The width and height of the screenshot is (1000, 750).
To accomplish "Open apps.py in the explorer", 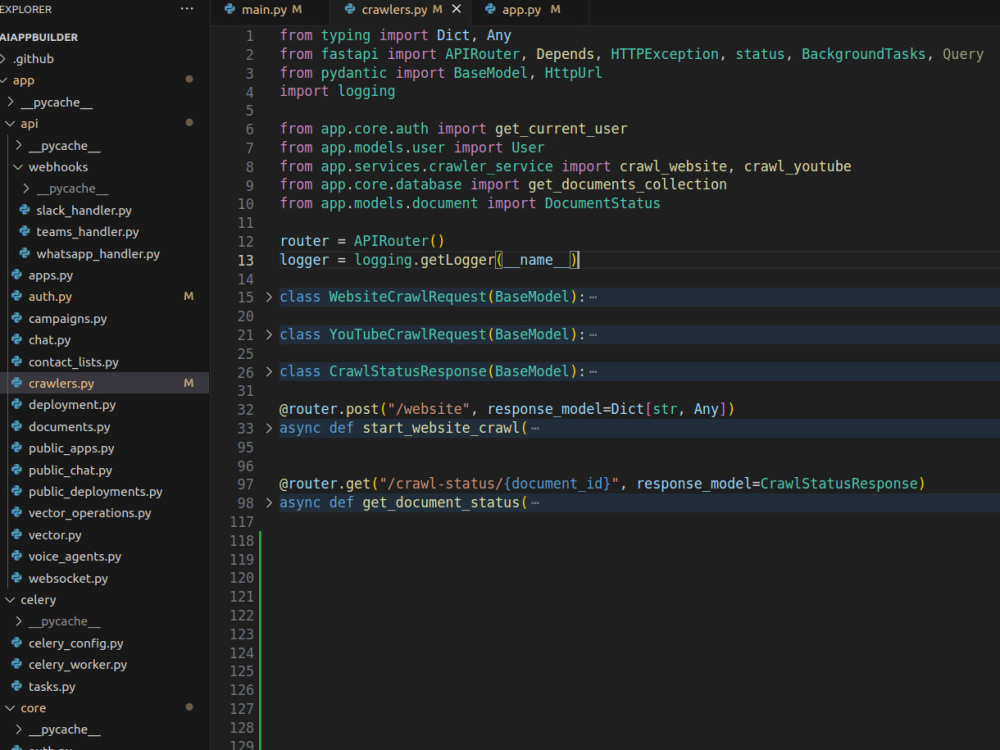I will (50, 276).
